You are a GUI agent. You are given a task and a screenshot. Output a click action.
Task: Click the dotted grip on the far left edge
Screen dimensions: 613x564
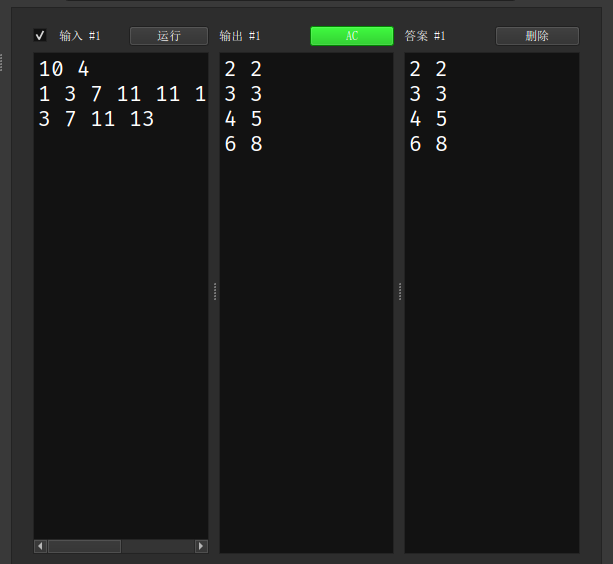2,62
